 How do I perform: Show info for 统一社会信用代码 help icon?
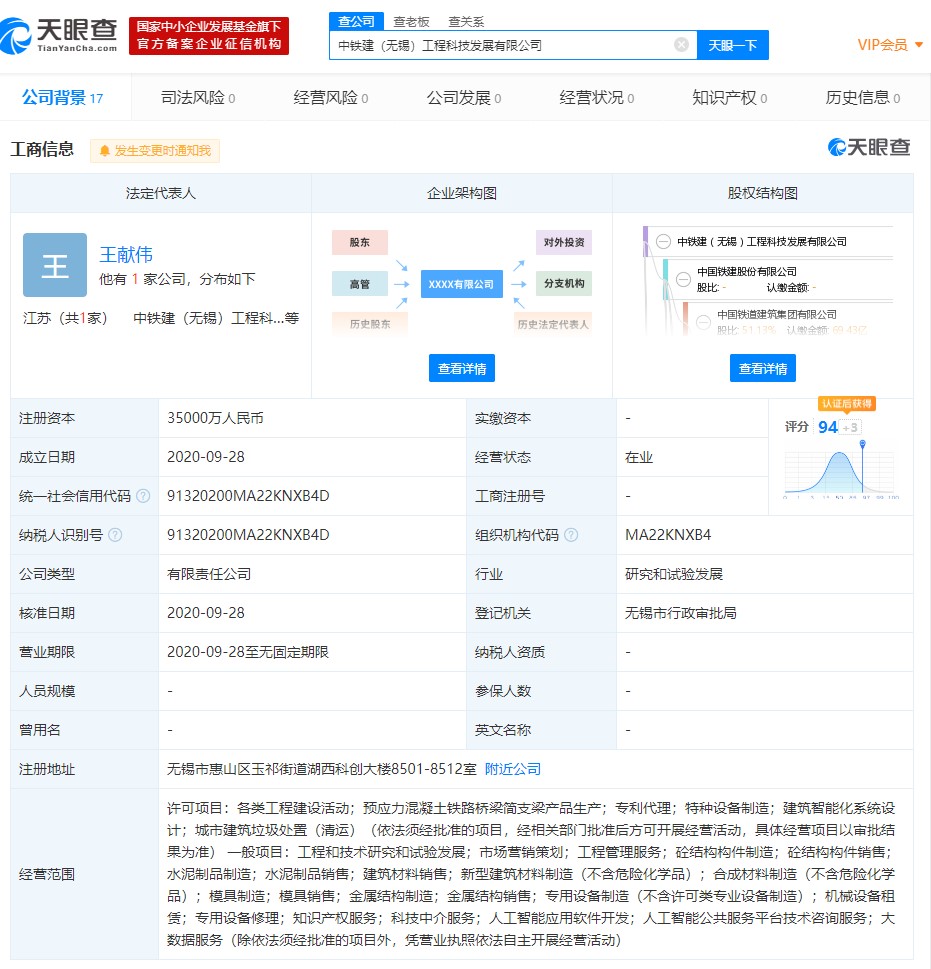coord(143,496)
